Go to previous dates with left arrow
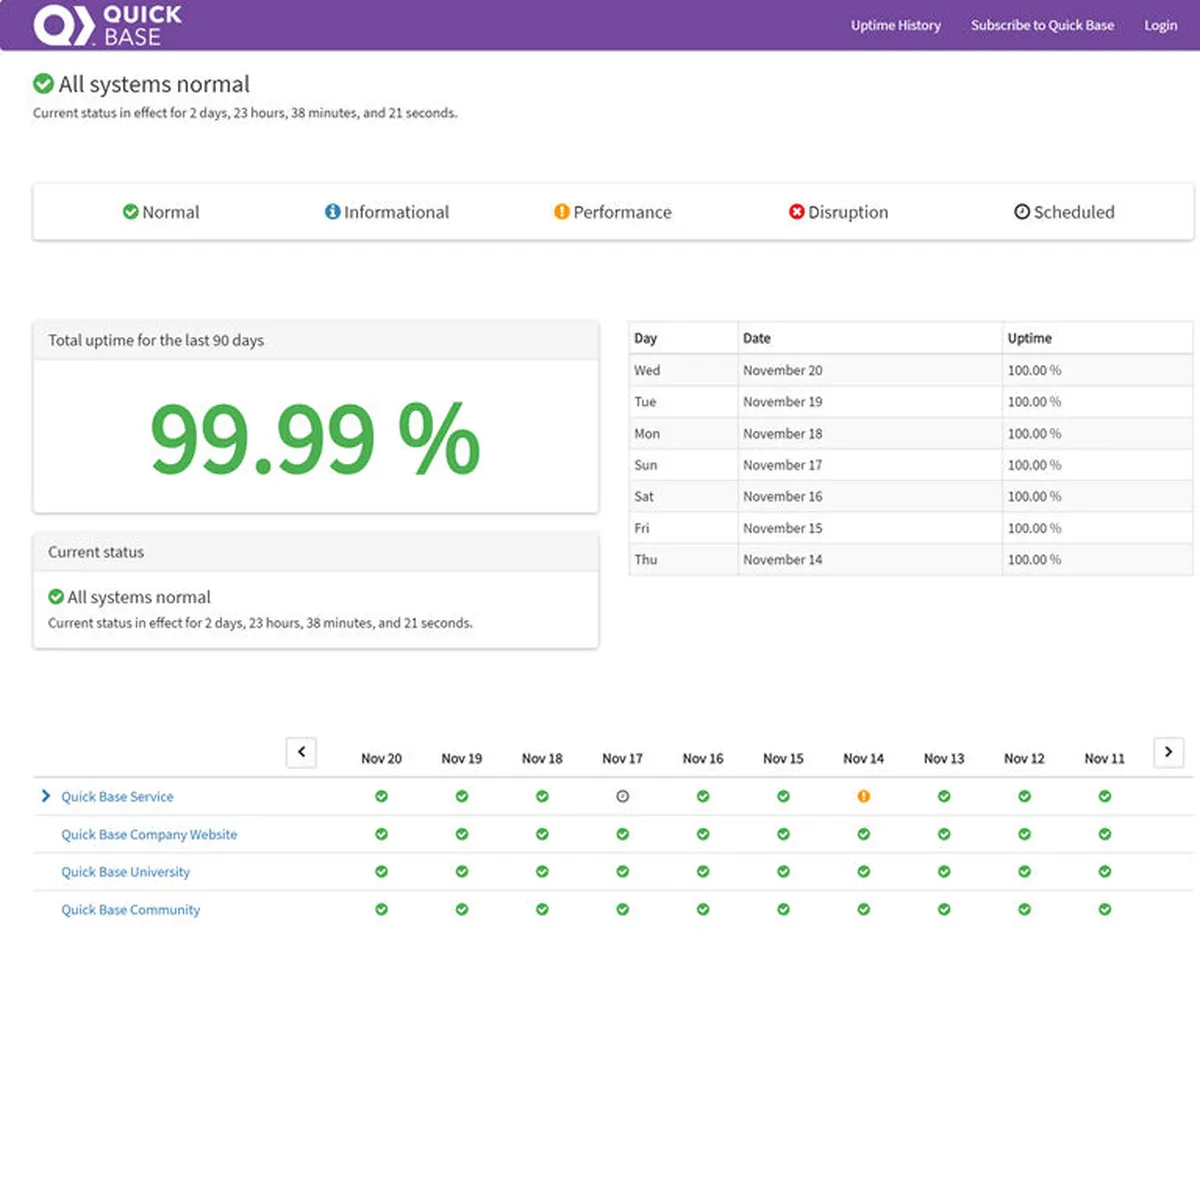This screenshot has height=1200, width=1200. [301, 752]
